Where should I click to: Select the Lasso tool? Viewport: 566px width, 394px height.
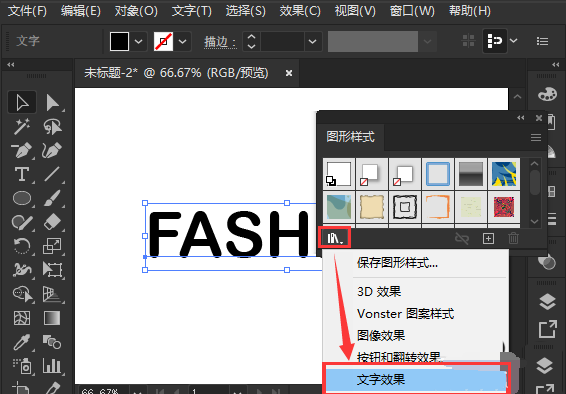[x=53, y=126]
